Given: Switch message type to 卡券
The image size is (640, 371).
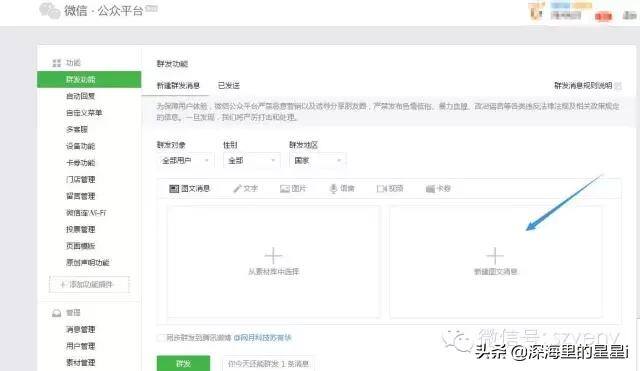Looking at the screenshot, I should pyautogui.click(x=438, y=189).
